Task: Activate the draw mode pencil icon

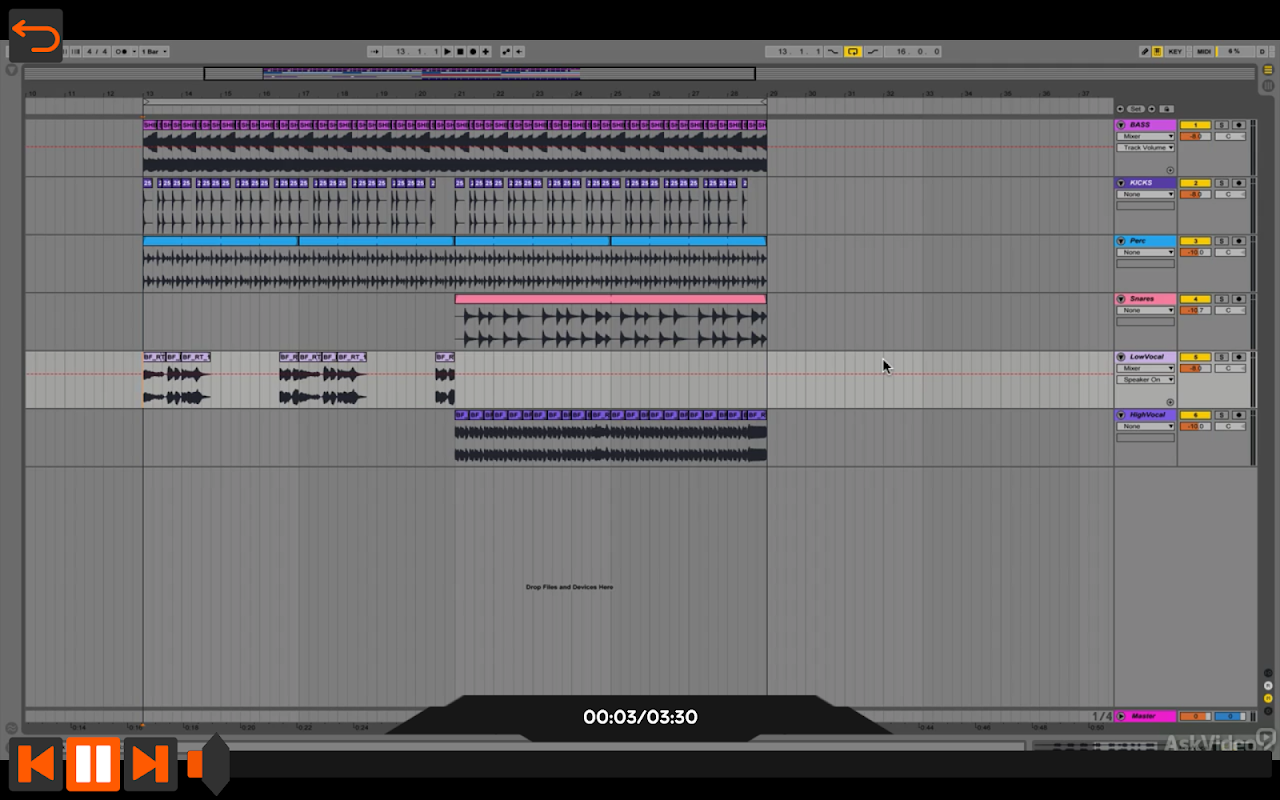Action: (x=1145, y=51)
